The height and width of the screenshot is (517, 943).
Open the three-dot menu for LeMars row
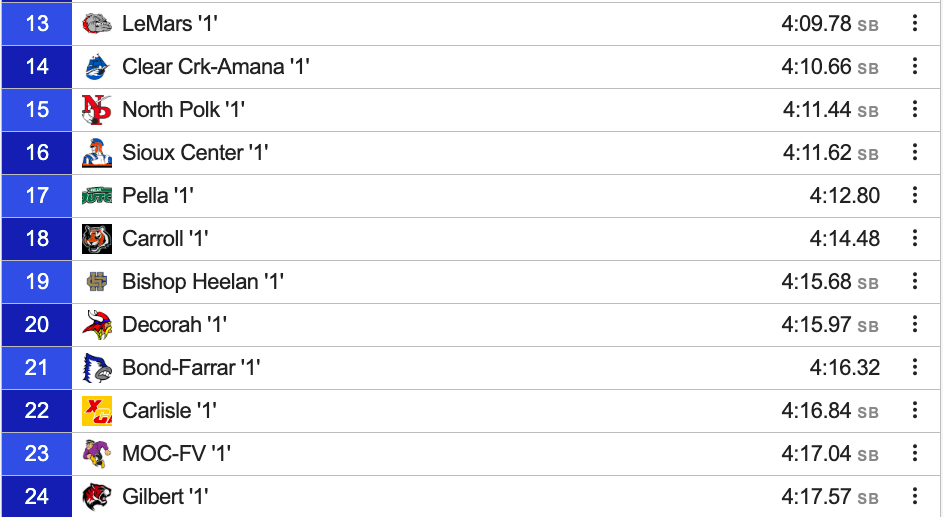pyautogui.click(x=915, y=23)
